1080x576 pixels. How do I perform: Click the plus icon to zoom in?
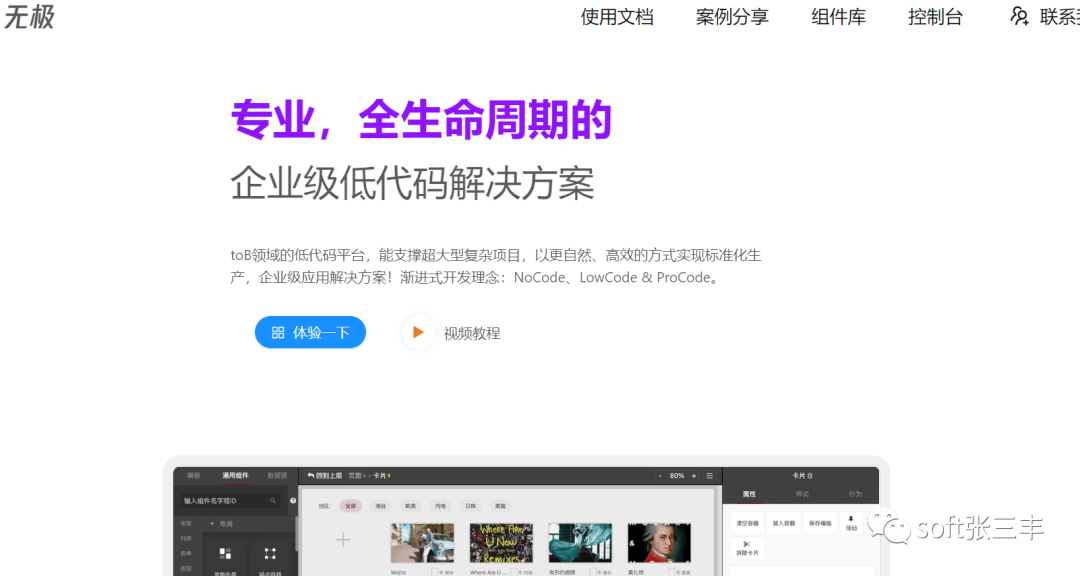point(695,476)
